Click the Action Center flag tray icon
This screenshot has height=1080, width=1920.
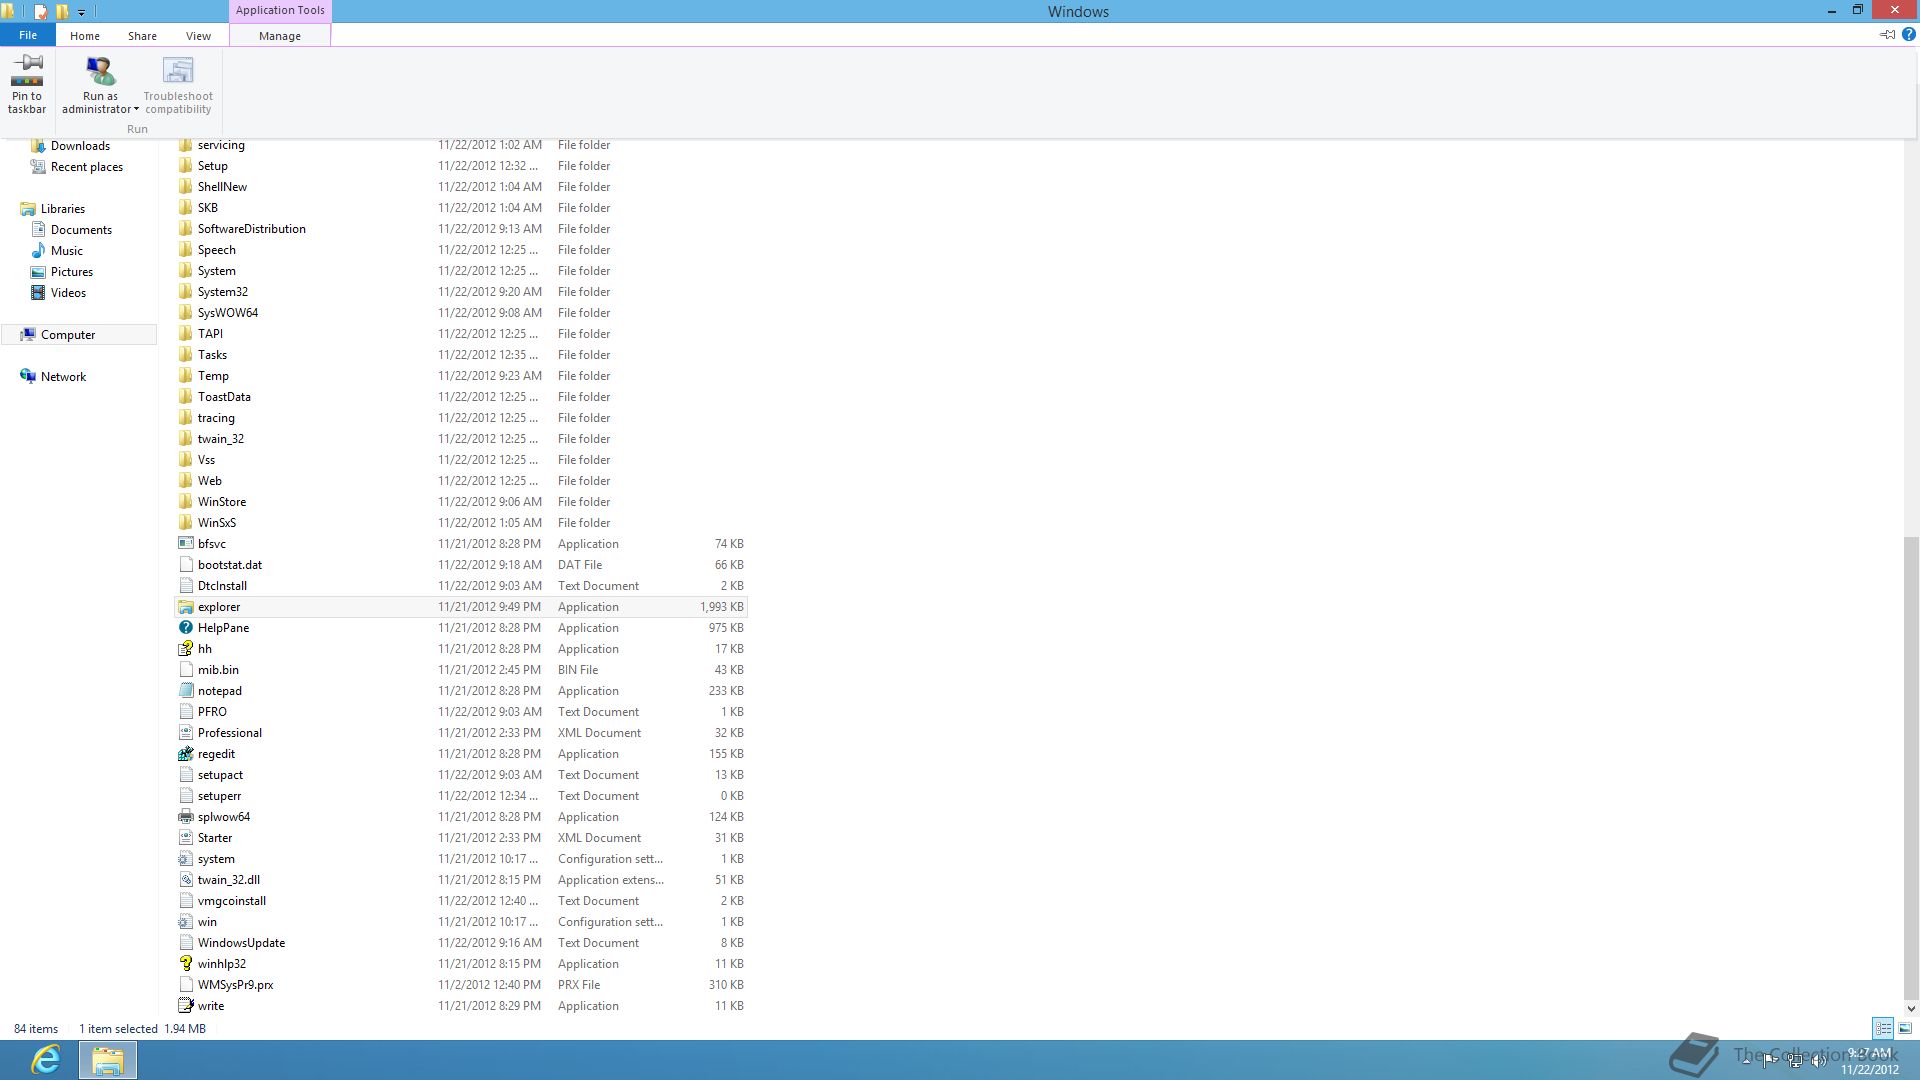pyautogui.click(x=1770, y=1061)
